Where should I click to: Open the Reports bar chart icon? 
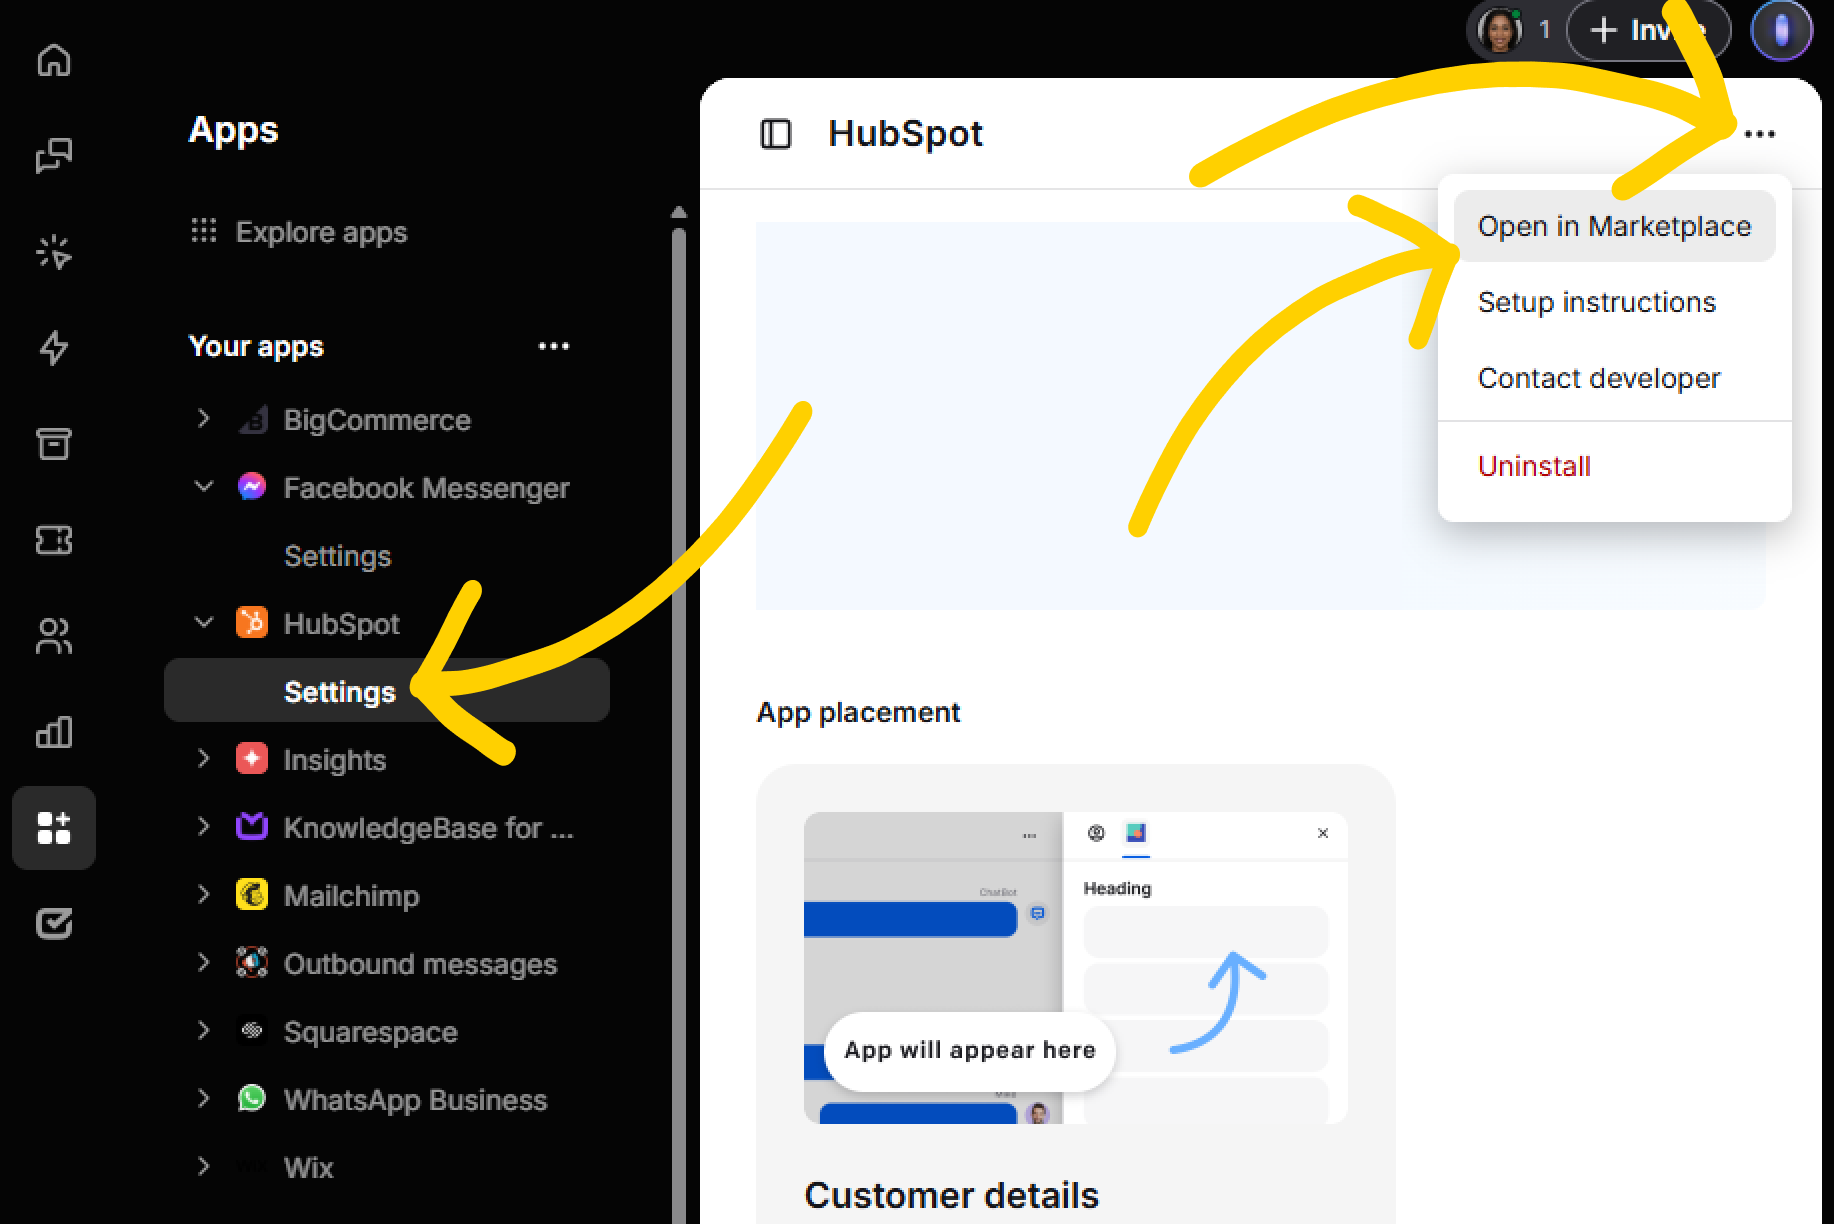pyautogui.click(x=54, y=732)
